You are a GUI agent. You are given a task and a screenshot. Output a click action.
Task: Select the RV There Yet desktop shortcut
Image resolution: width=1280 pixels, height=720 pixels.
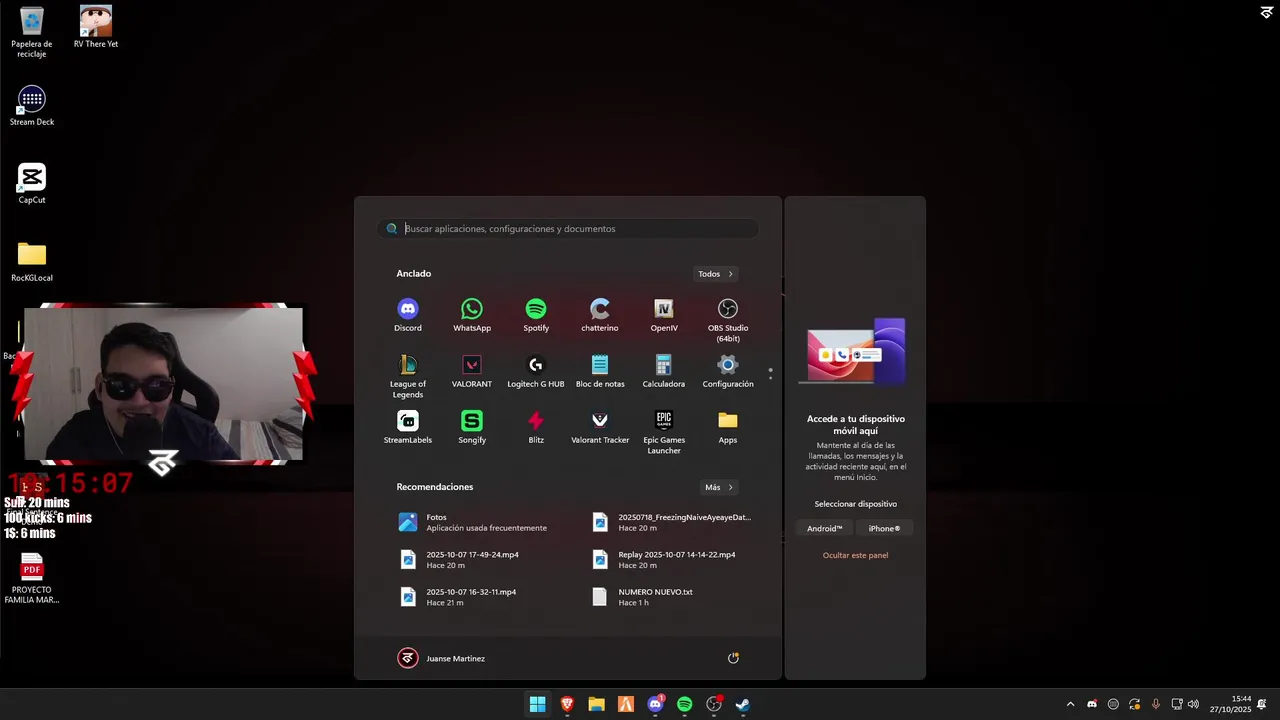click(96, 28)
